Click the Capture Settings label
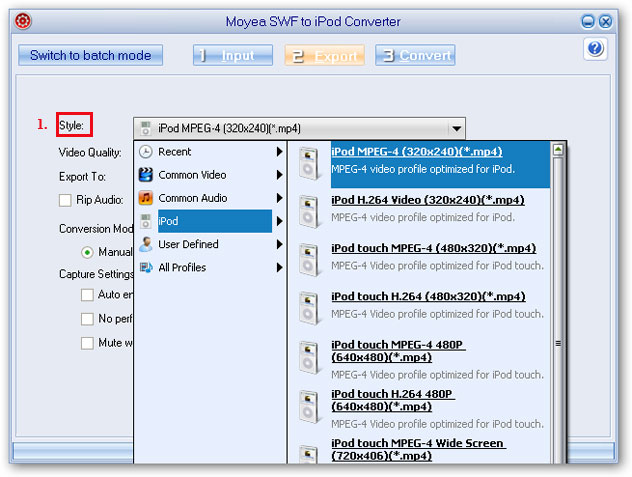The height and width of the screenshot is (477, 632). [96, 274]
